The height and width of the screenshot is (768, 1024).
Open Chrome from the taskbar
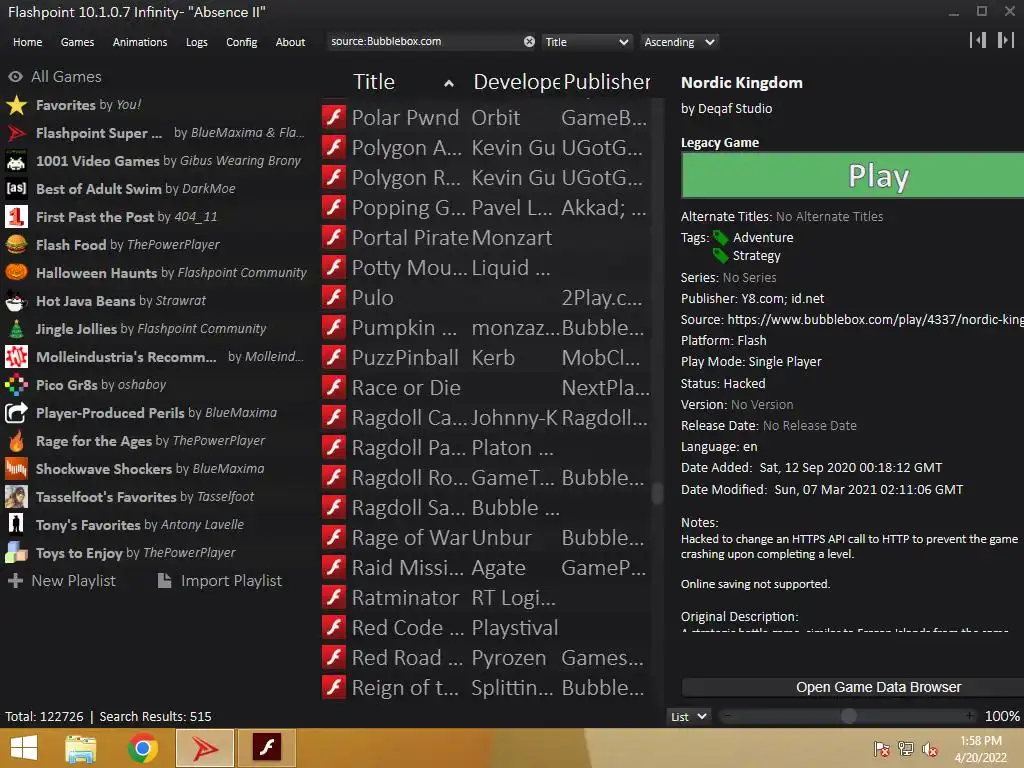coord(142,748)
